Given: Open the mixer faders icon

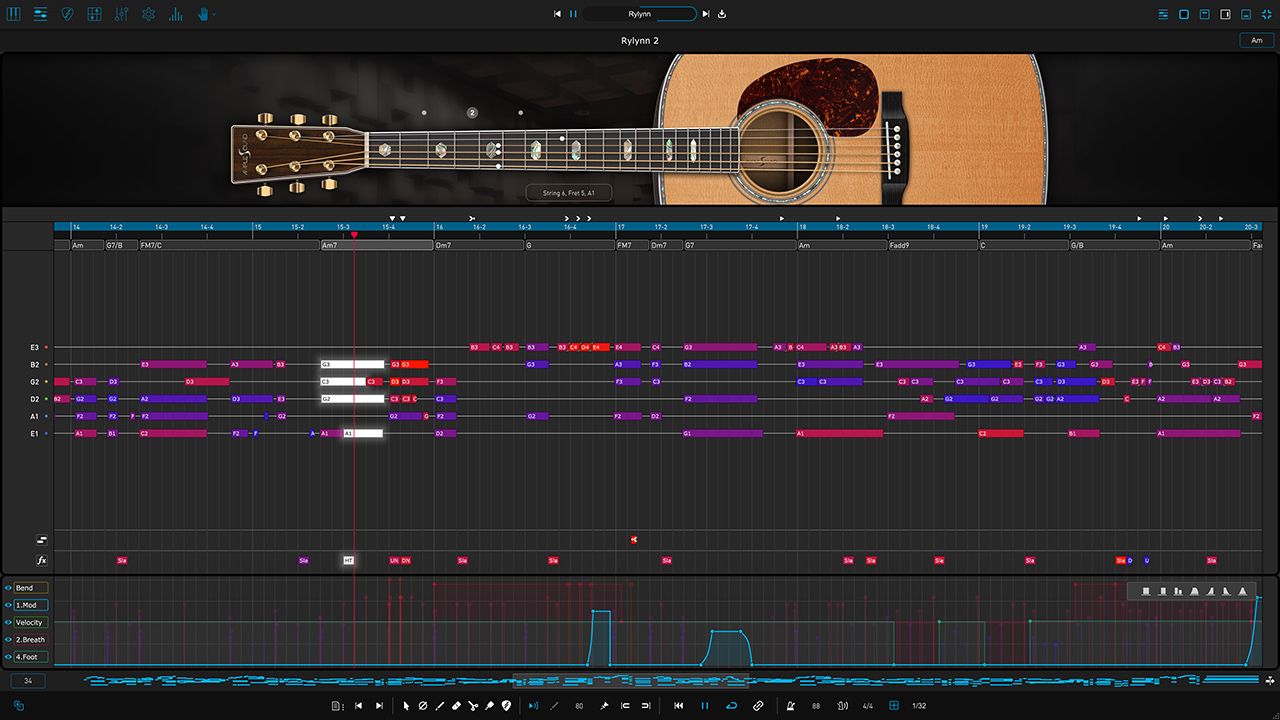Looking at the screenshot, I should (x=121, y=14).
